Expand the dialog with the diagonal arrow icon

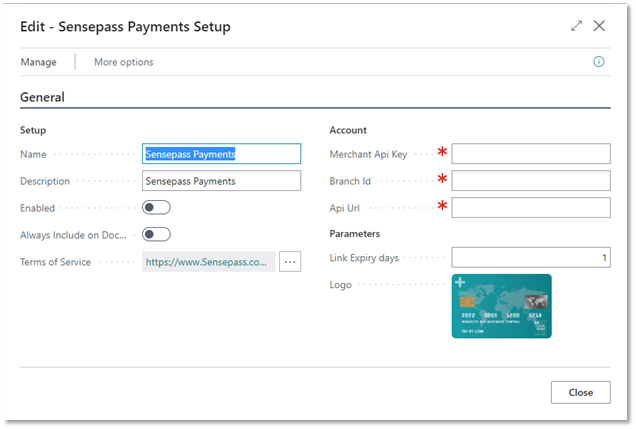pyautogui.click(x=576, y=26)
